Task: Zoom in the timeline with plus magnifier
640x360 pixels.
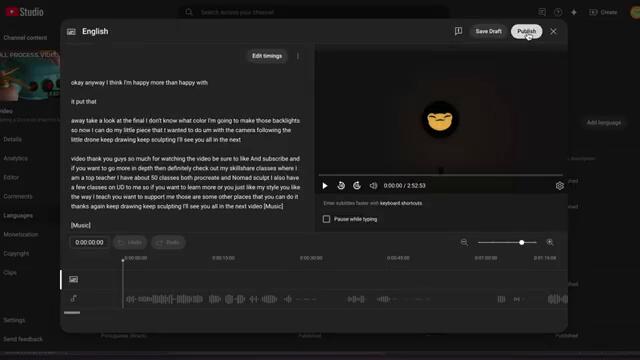Action: pos(550,242)
